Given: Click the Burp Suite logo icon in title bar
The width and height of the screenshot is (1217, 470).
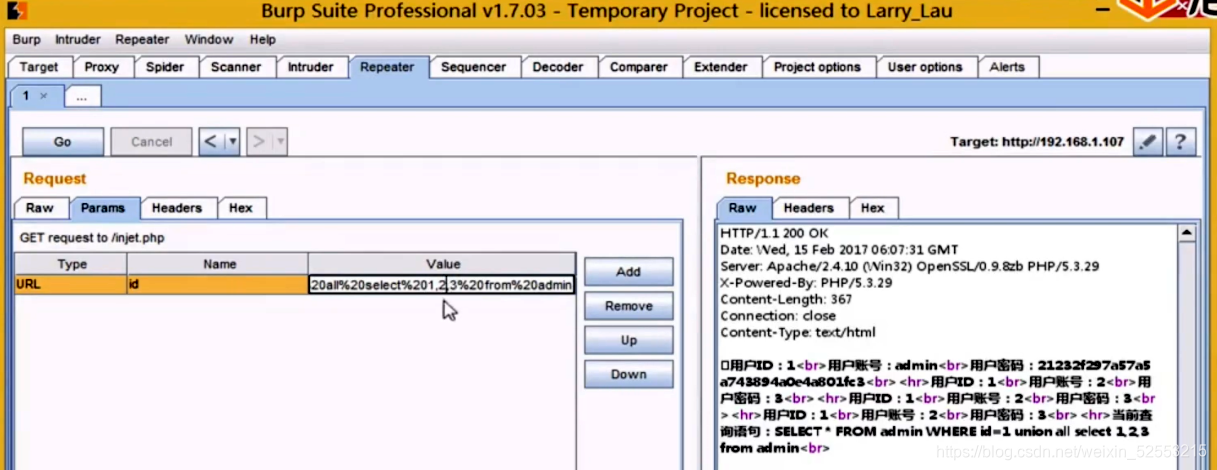Looking at the screenshot, I should tap(17, 11).
